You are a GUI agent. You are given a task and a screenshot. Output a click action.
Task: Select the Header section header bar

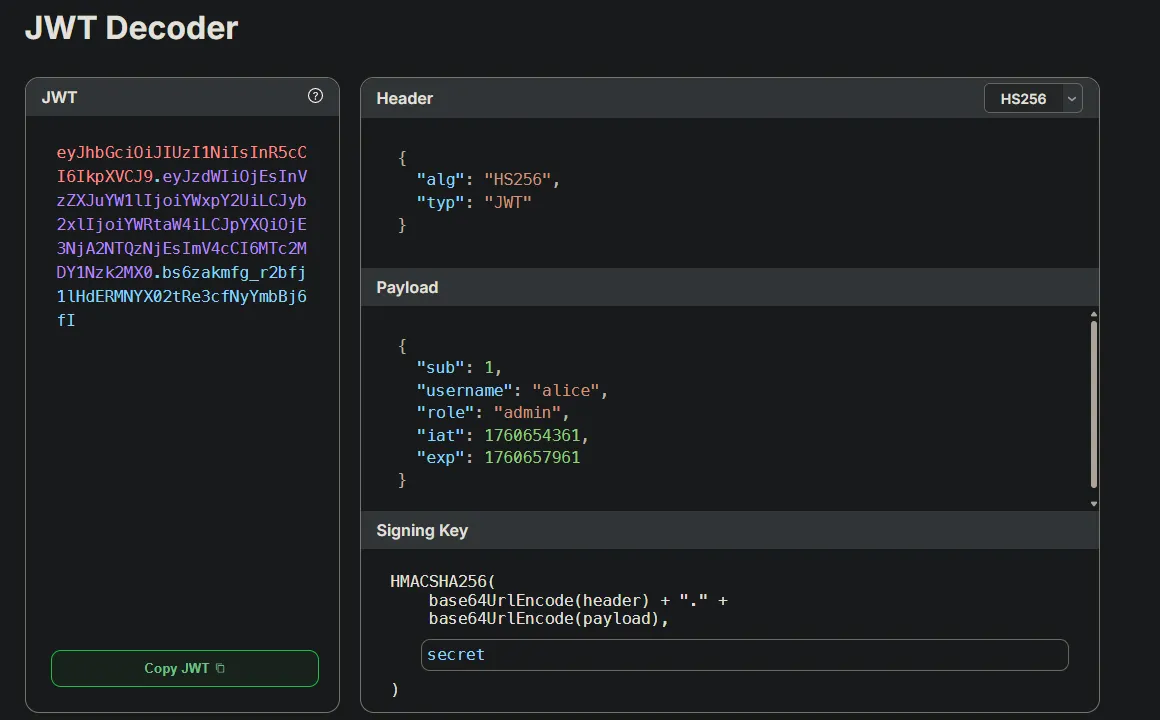pos(404,98)
